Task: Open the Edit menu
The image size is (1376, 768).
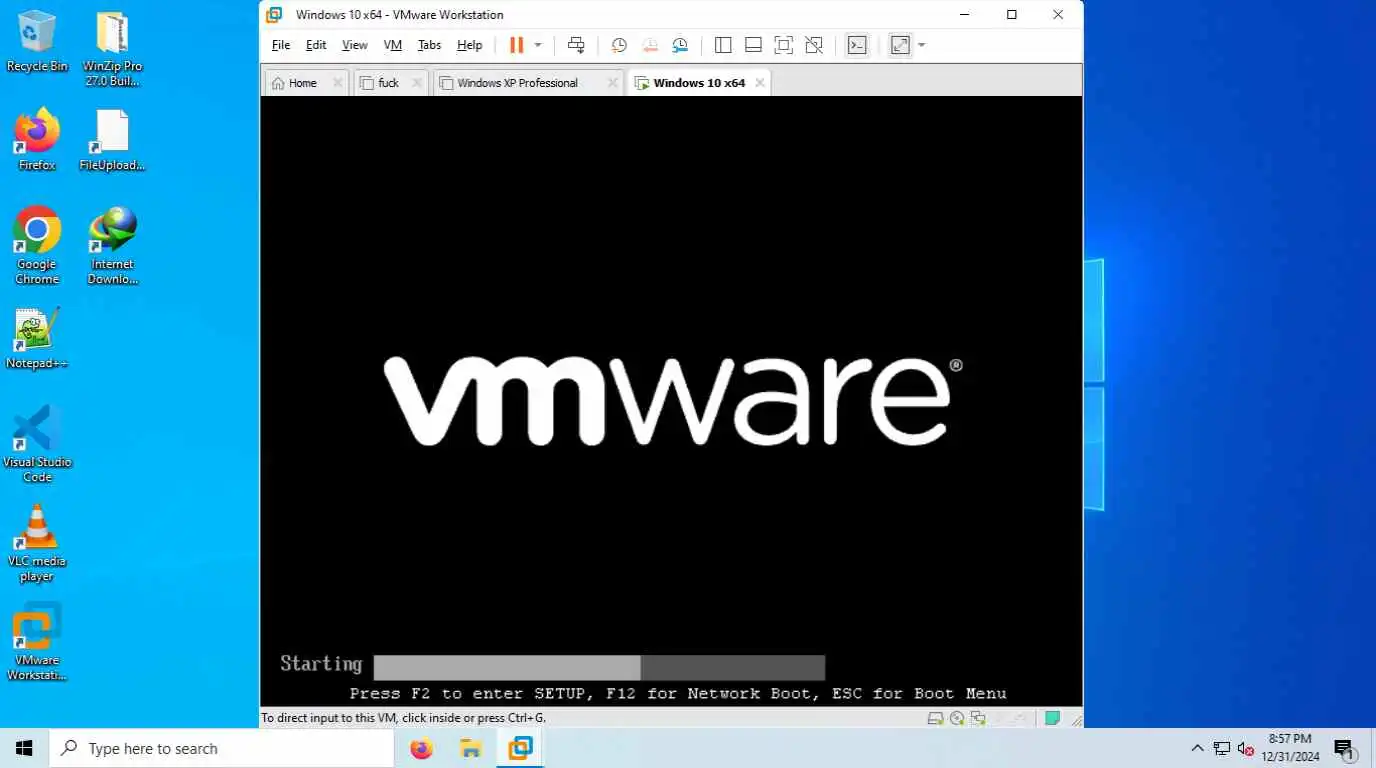Action: (316, 45)
